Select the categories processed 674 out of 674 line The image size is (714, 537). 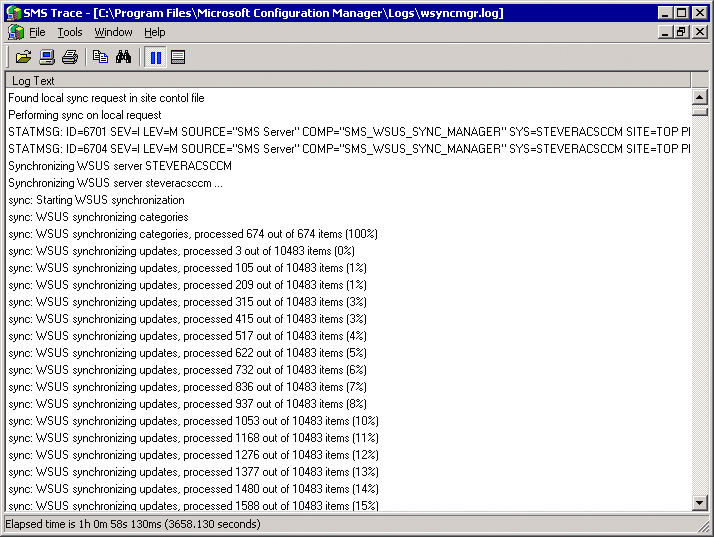[x=348, y=234]
